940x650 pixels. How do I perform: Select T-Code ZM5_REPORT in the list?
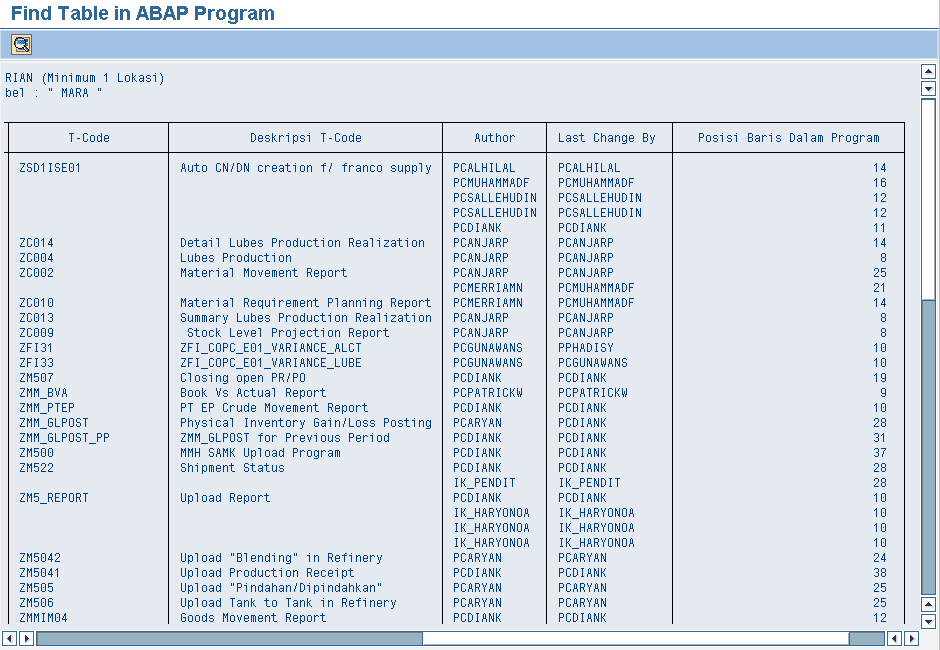coord(54,498)
